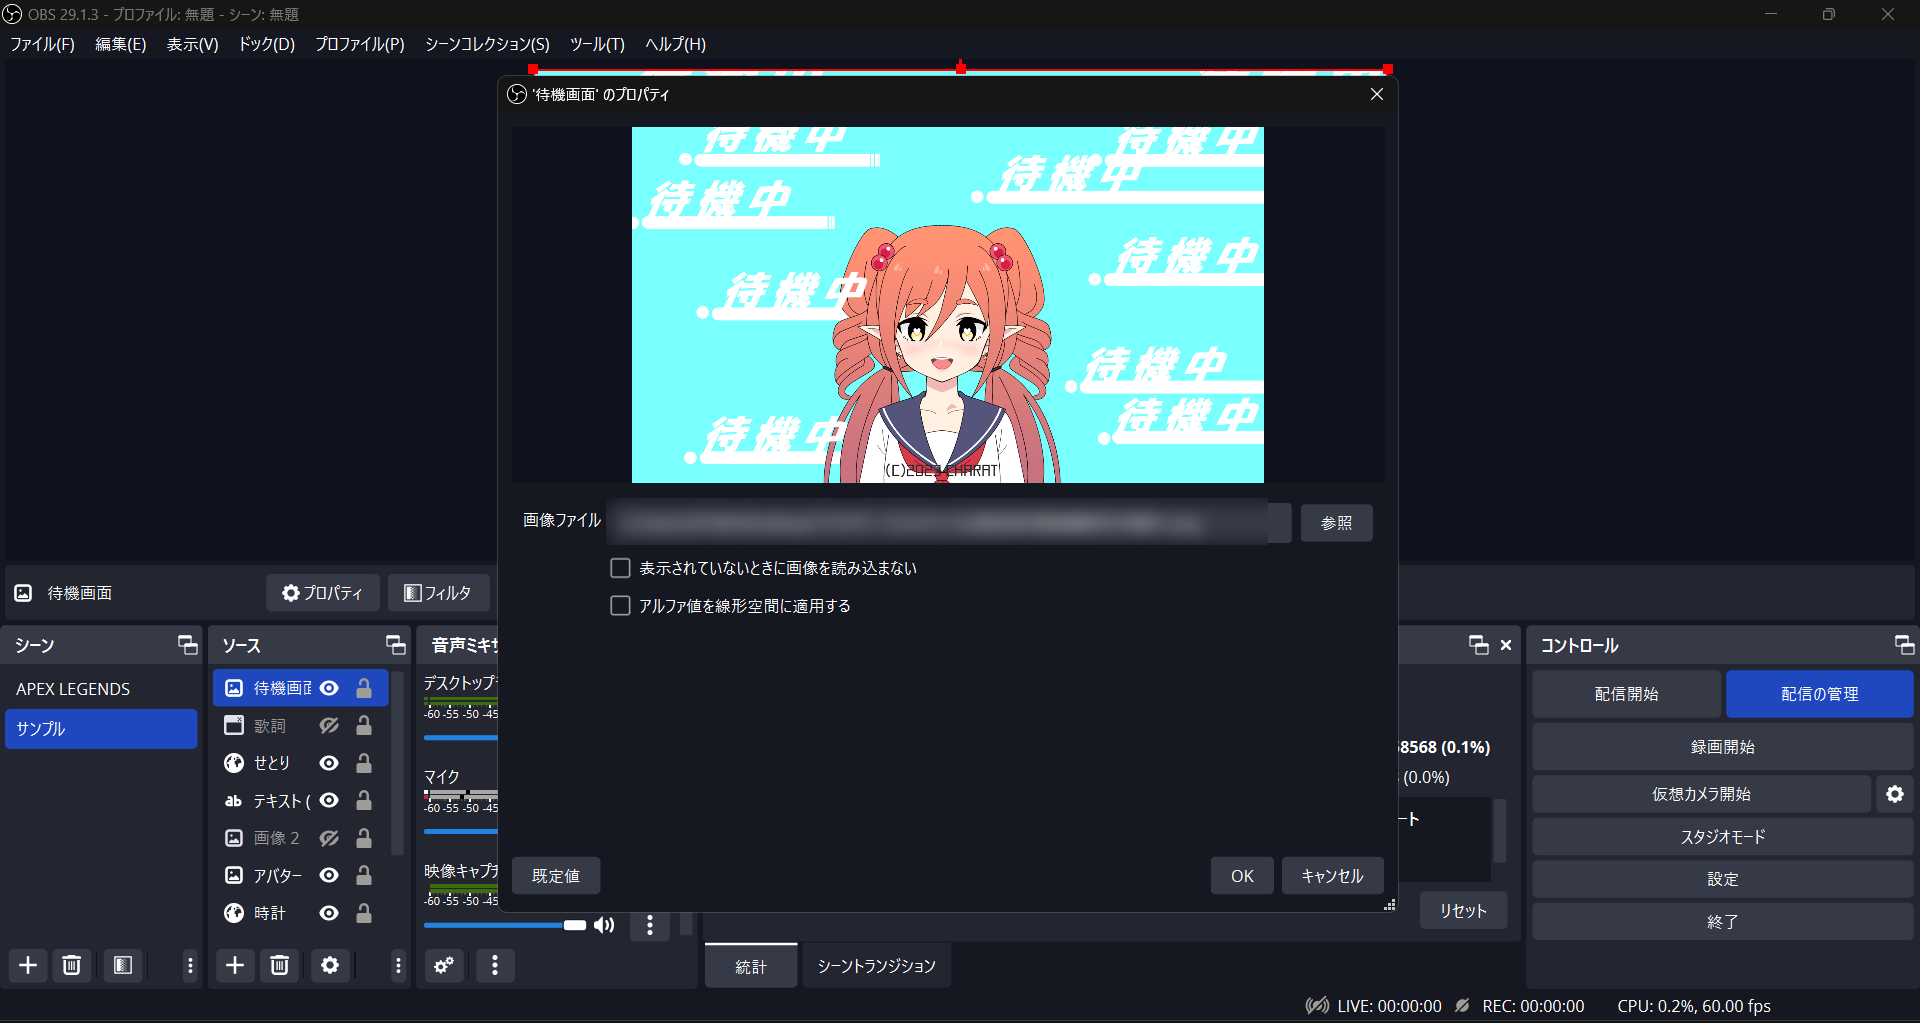Open 配信の管理 stream manager
Viewport: 1920px width, 1023px height.
point(1819,694)
